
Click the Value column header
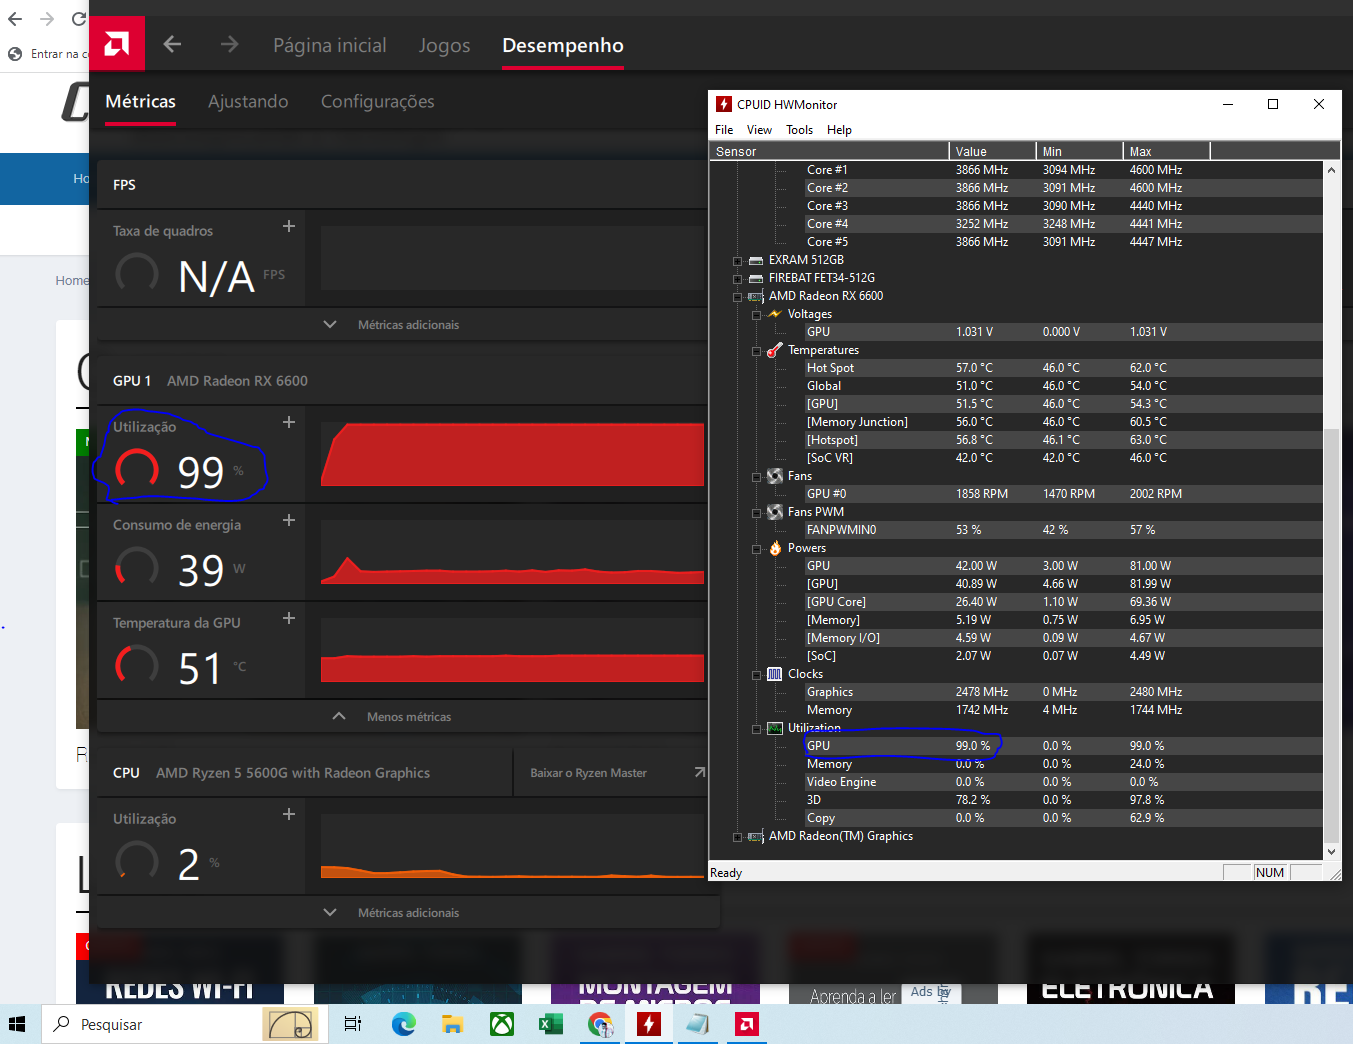[992, 151]
